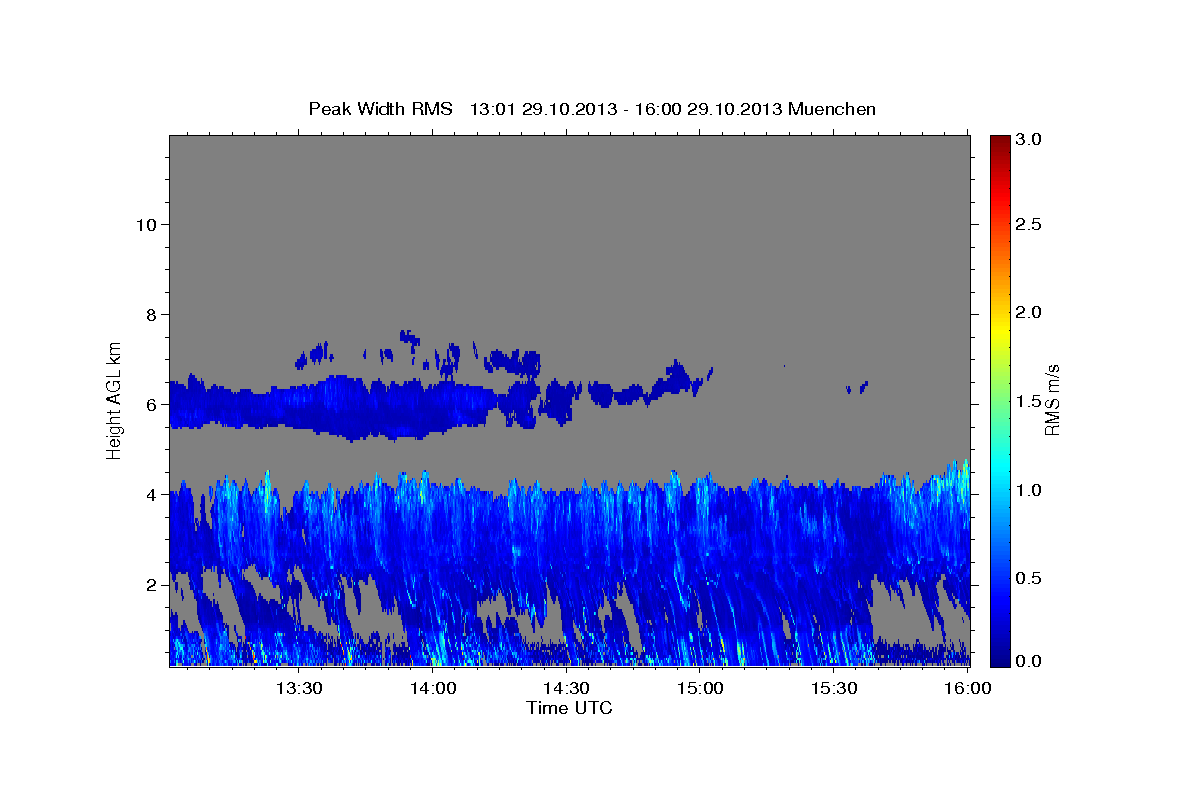
Task: Click the 14:30 time tick label
Action: point(567,689)
